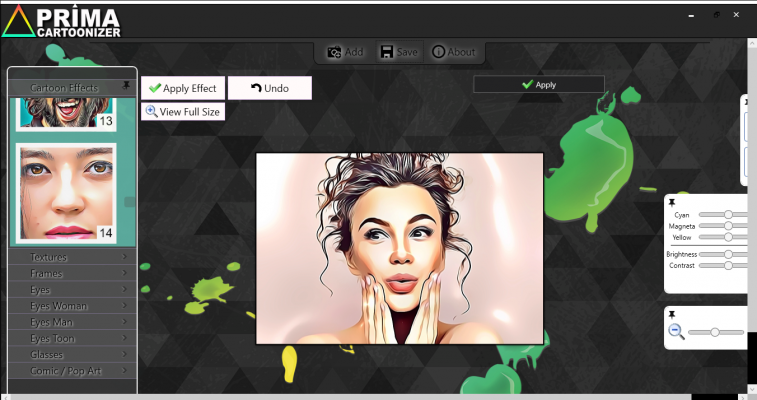The height and width of the screenshot is (400, 757).
Task: Click green checkmark in Apply Effect button
Action: point(154,88)
